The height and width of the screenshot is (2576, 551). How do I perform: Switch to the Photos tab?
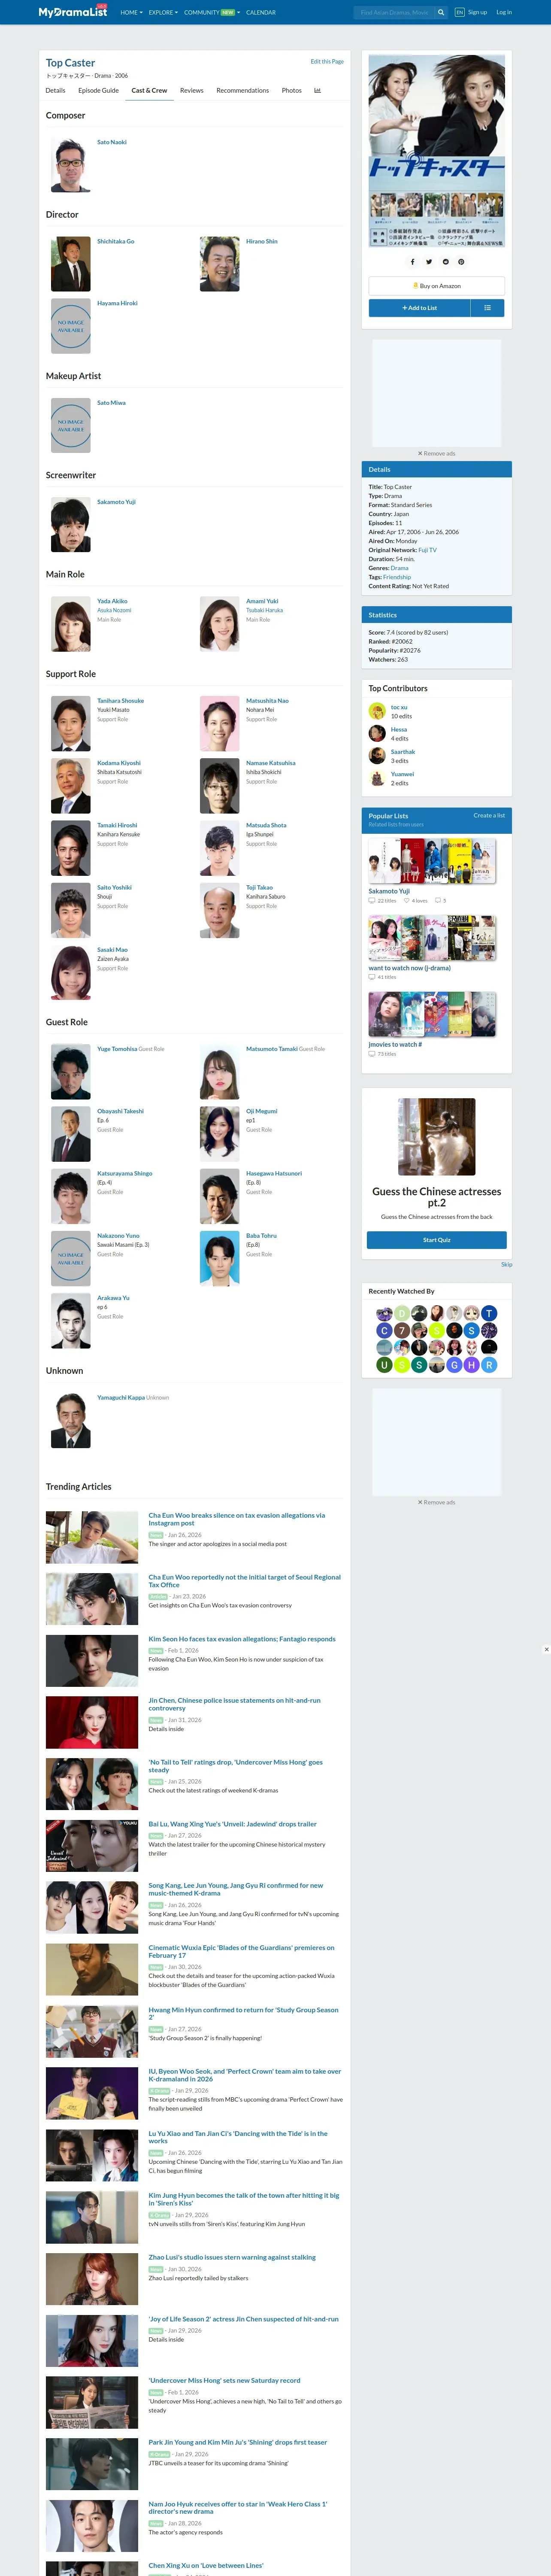(291, 90)
